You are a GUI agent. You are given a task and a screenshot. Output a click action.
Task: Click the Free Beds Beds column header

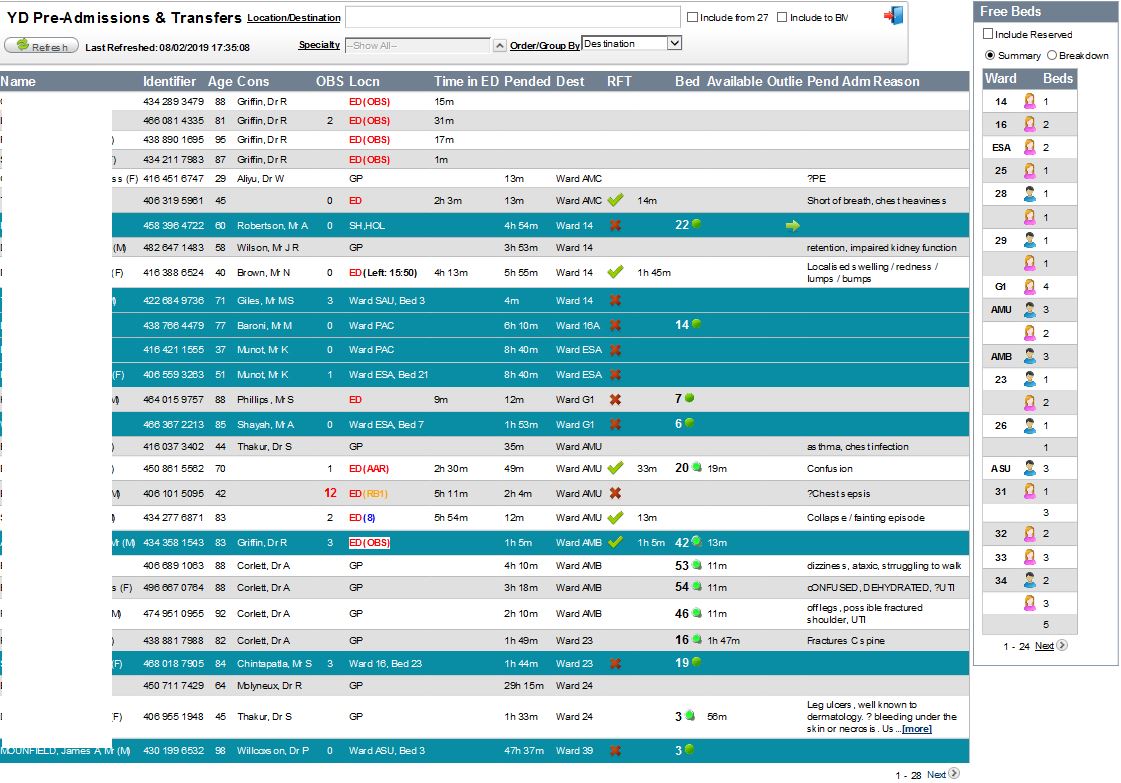[1058, 79]
